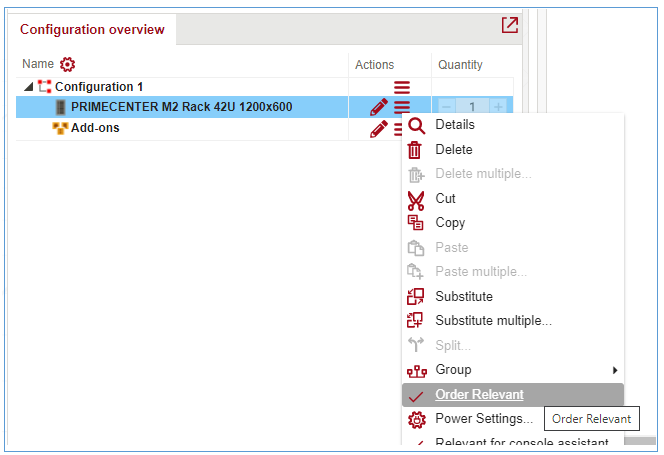Screen dimensions: 664x455
Task: Open the hamburger menu for Configuration 1
Action: [x=402, y=87]
